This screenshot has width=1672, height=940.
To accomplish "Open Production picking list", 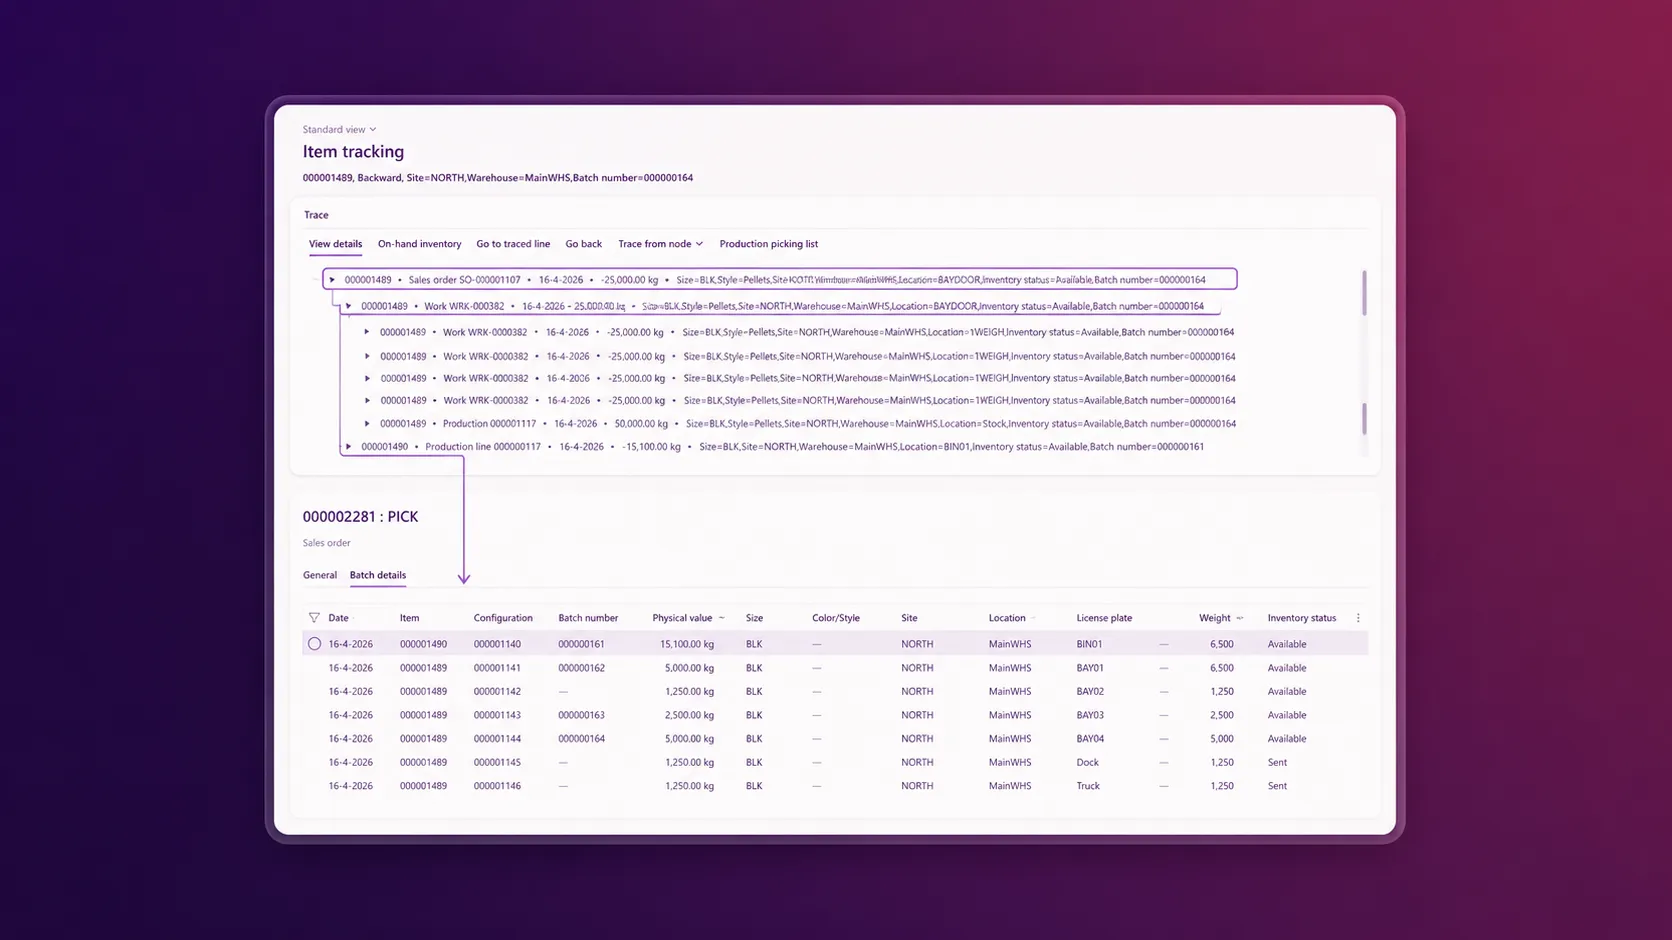I will click(x=768, y=244).
